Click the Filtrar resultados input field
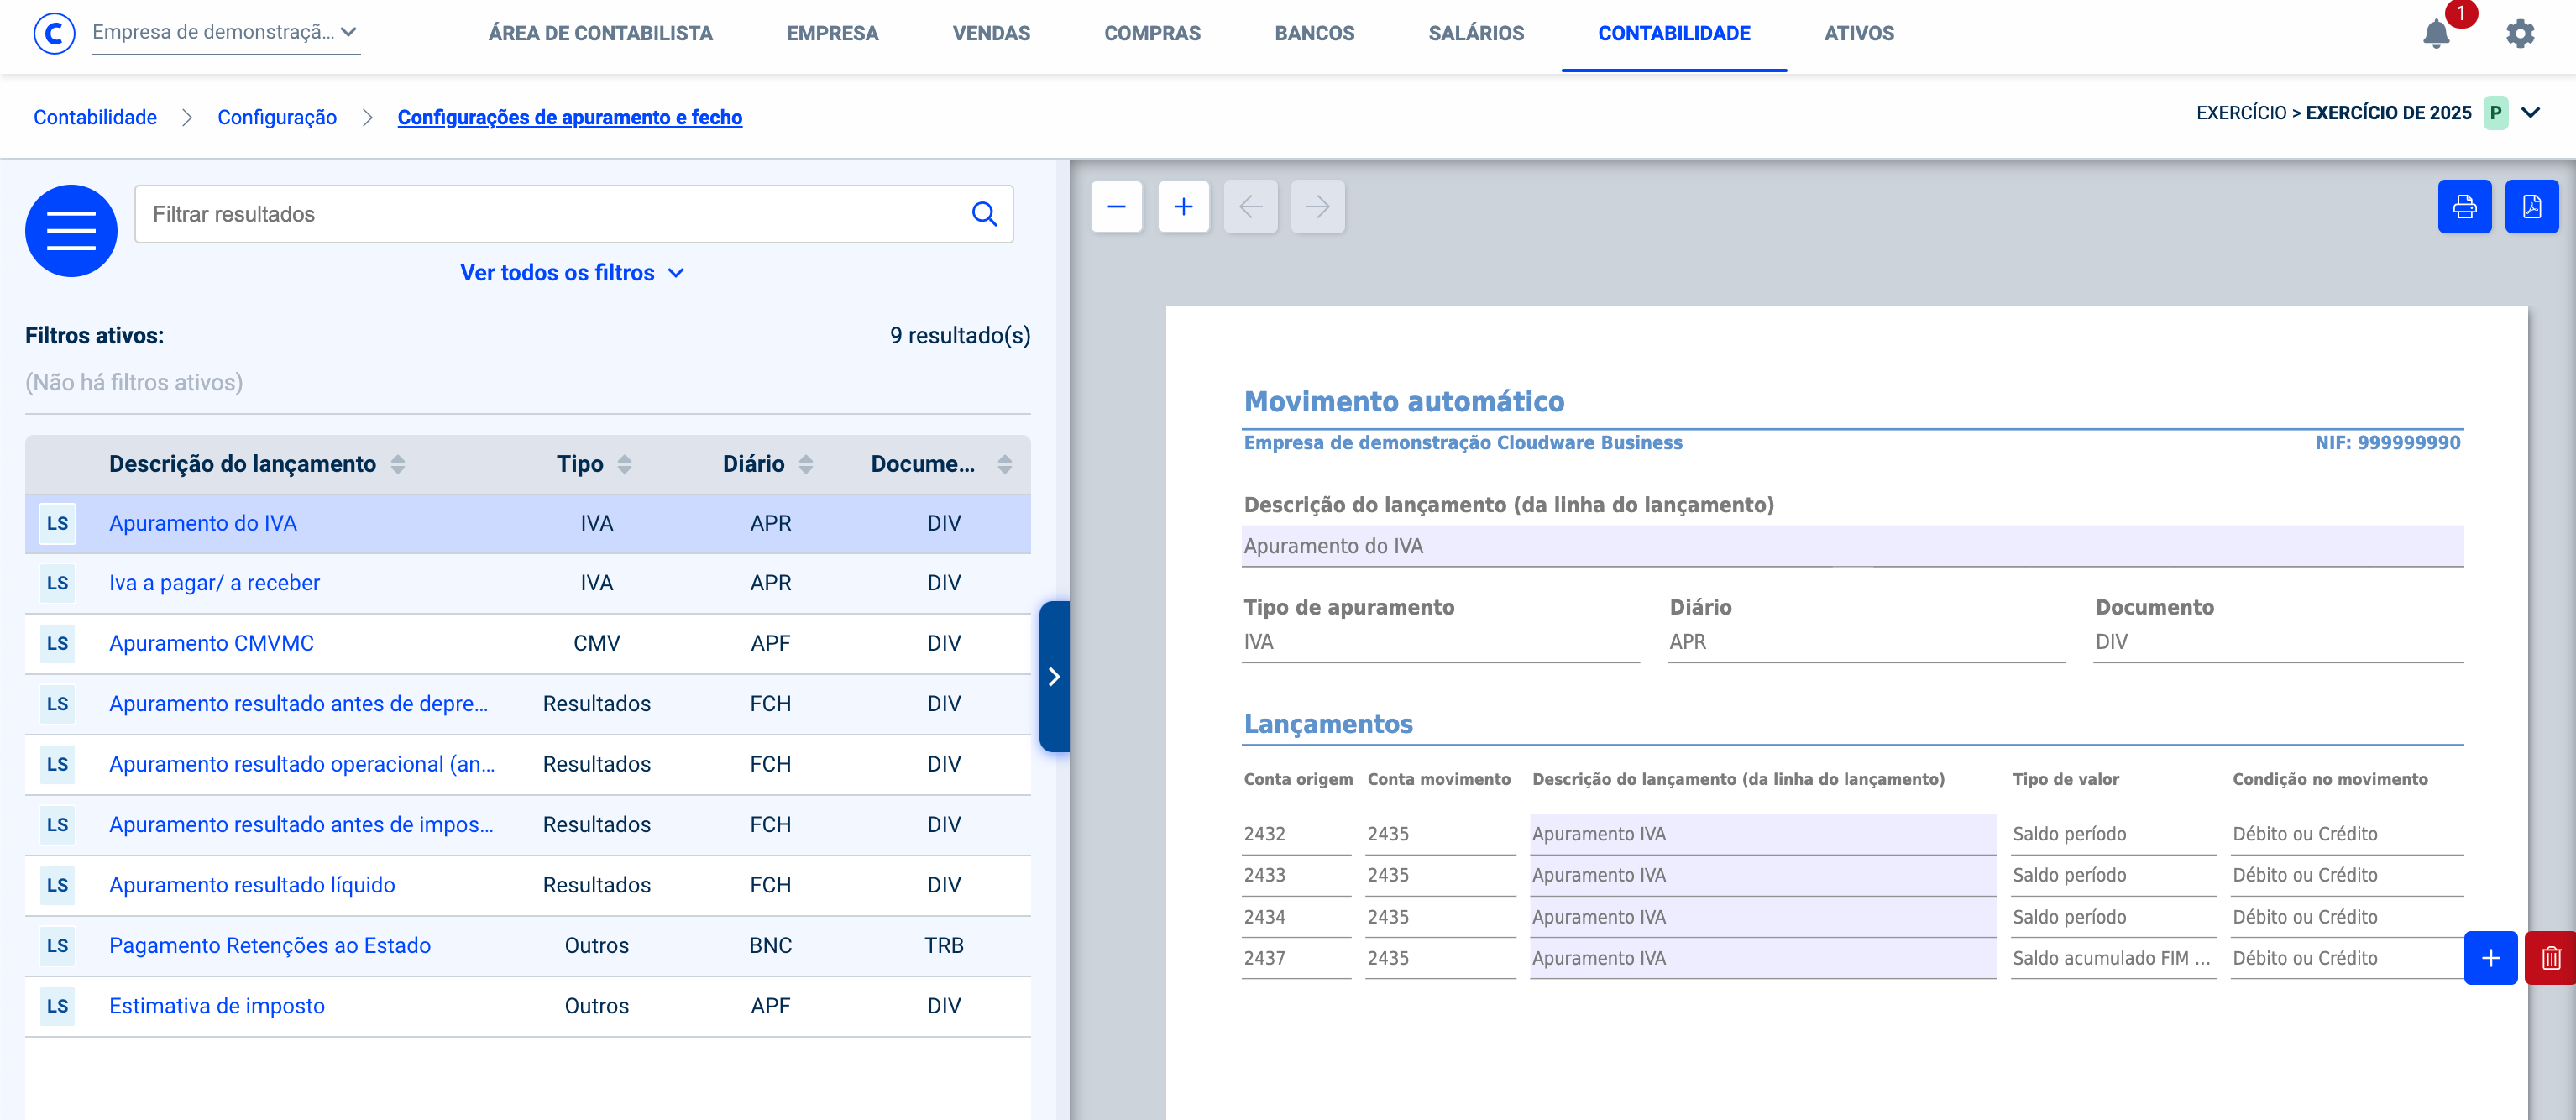 tap(550, 214)
